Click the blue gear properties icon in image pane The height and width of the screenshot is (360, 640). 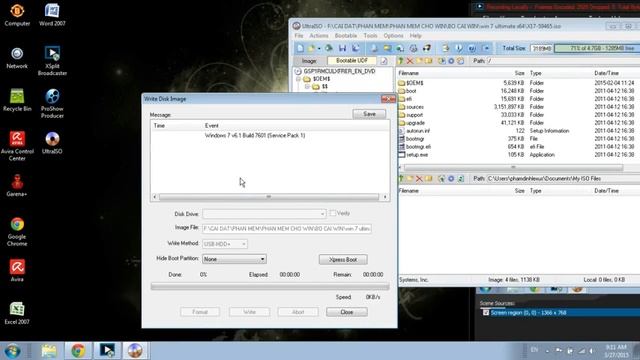pyautogui.click(x=451, y=61)
